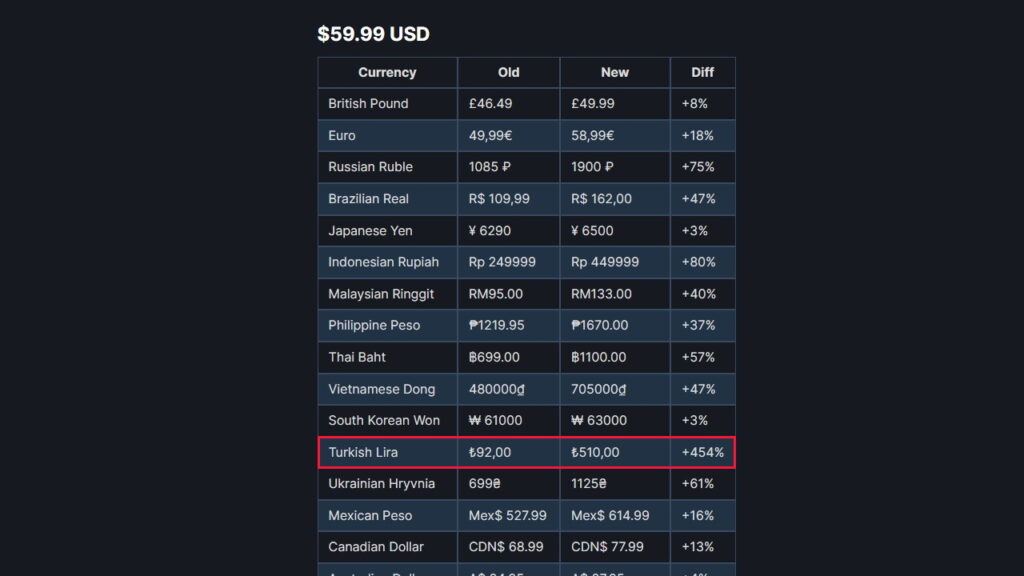
Task: Click the Euro new price 58,99€
Action: coord(592,136)
